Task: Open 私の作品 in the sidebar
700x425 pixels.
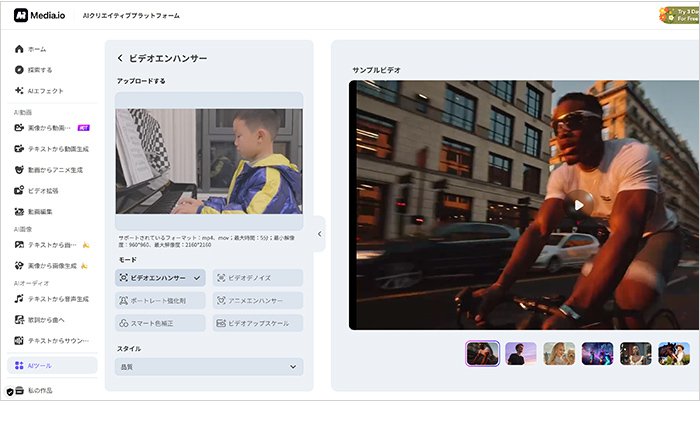Action: coord(34,391)
